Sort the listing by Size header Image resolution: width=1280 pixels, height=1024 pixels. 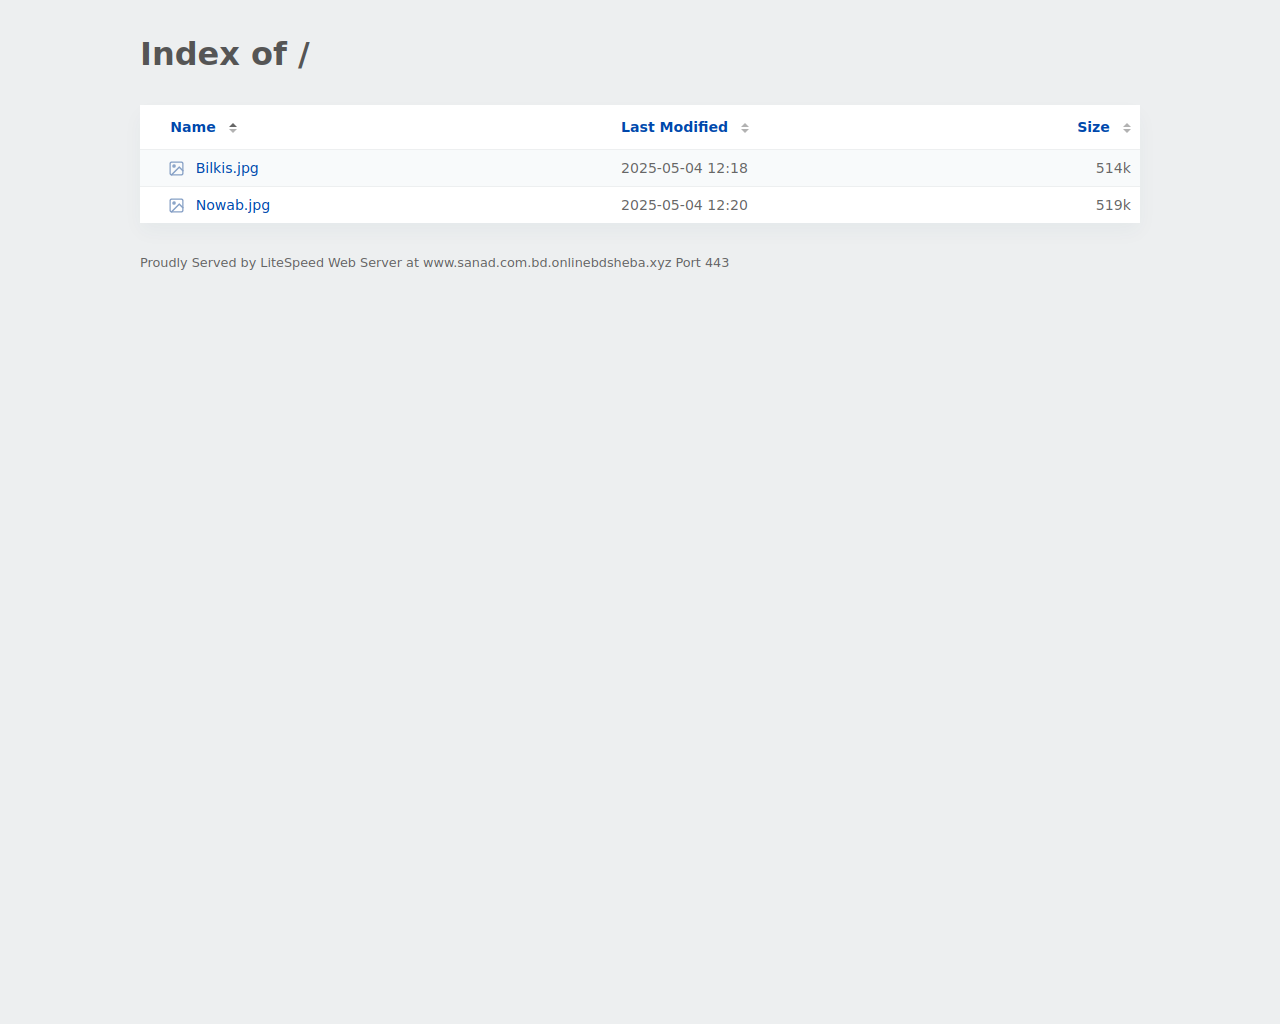click(x=1093, y=127)
